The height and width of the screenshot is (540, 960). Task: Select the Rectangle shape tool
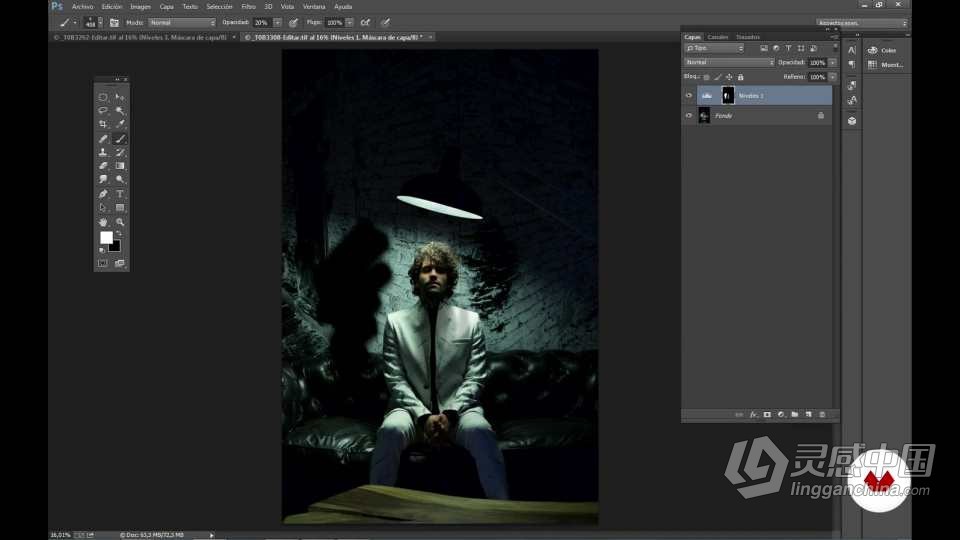120,208
